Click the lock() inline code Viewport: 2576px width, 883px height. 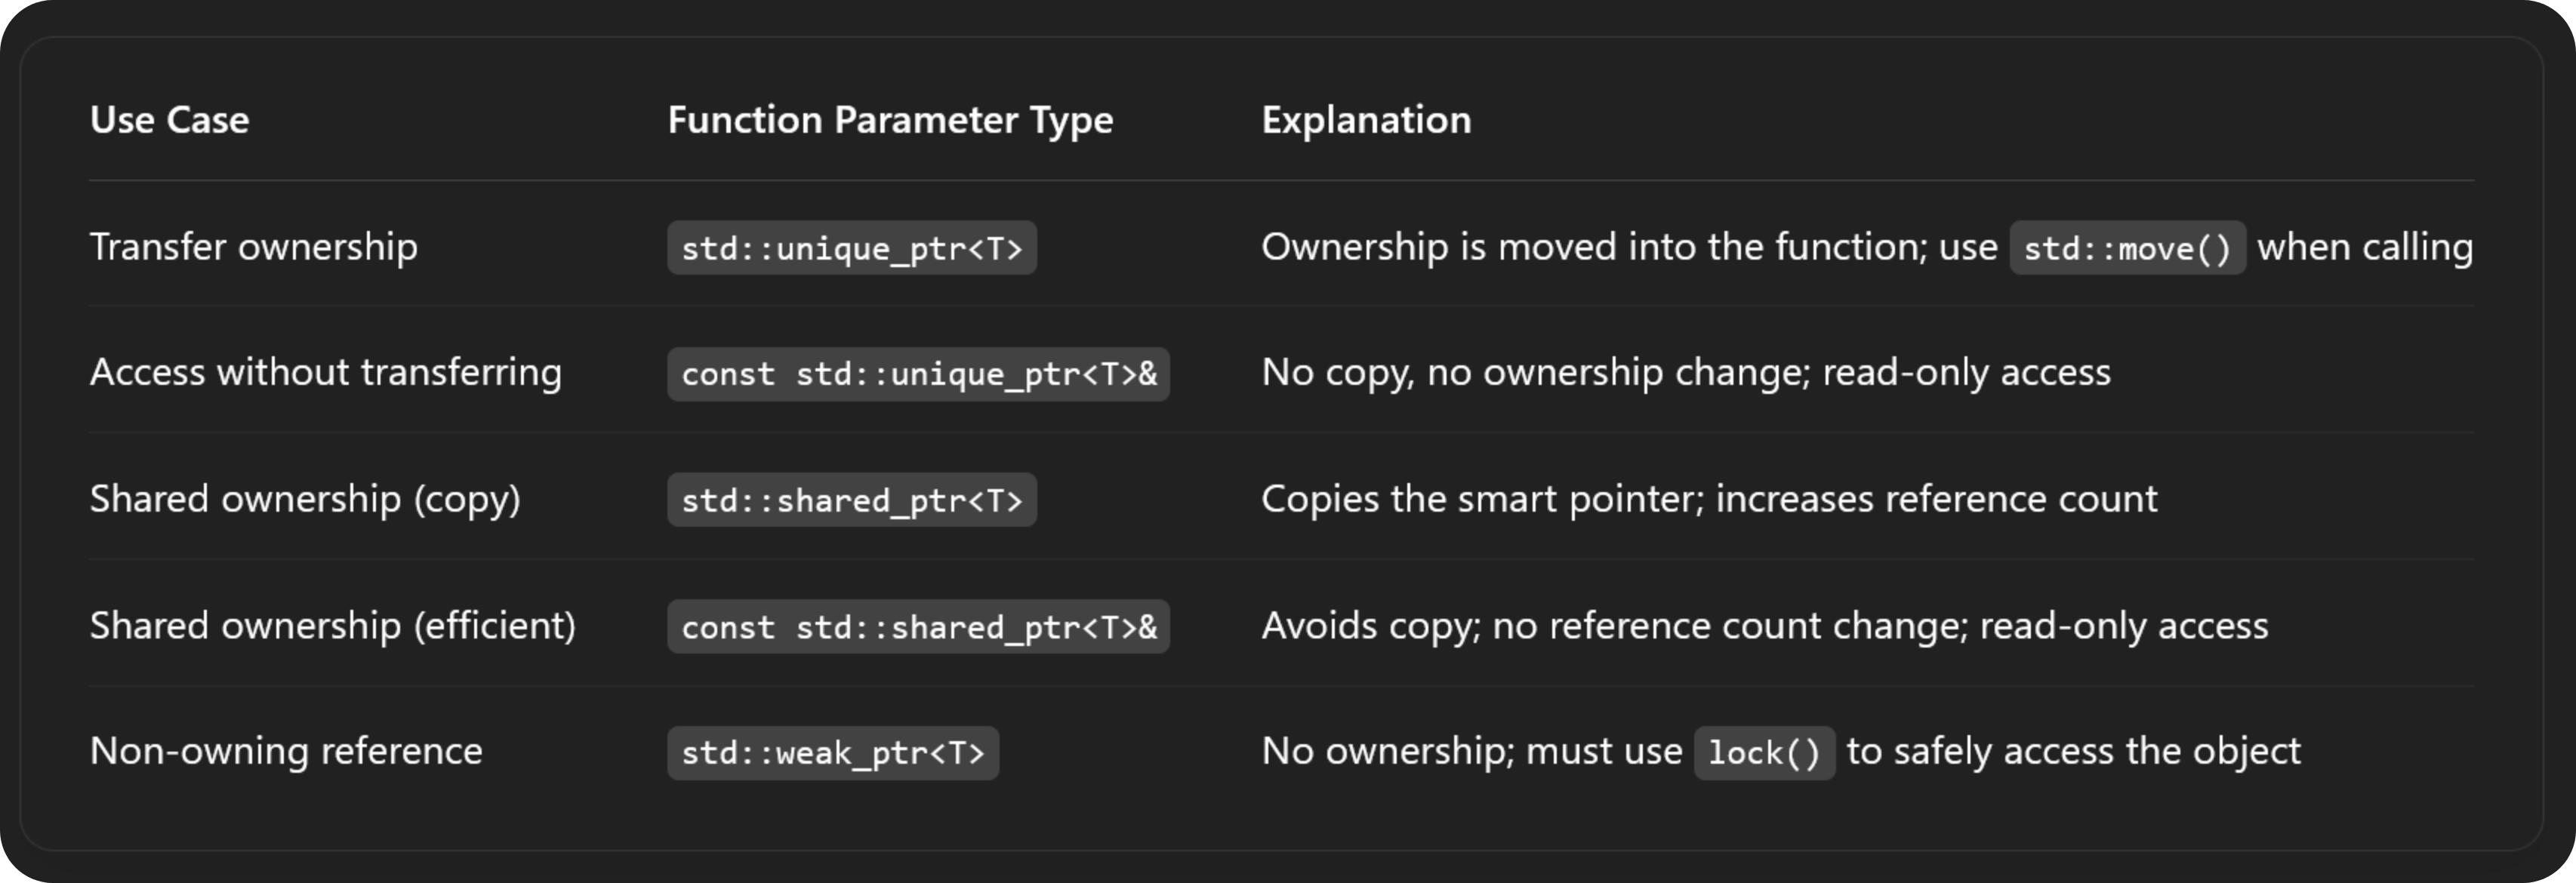(x=1764, y=753)
